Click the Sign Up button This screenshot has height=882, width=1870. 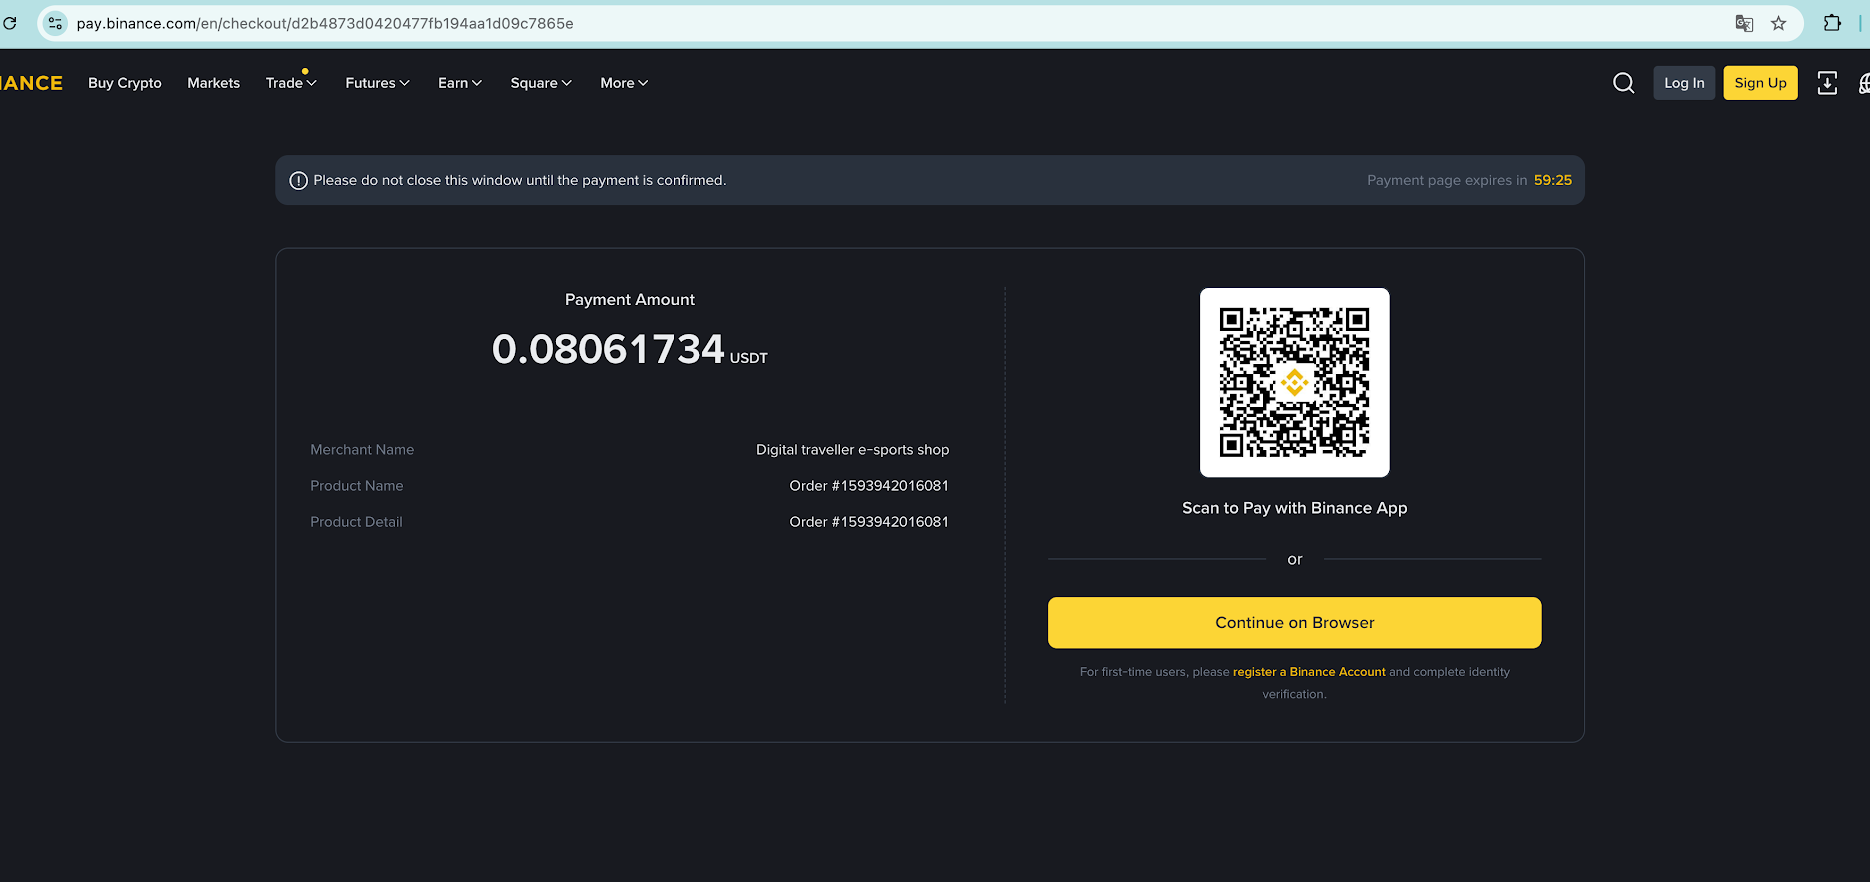[1760, 83]
